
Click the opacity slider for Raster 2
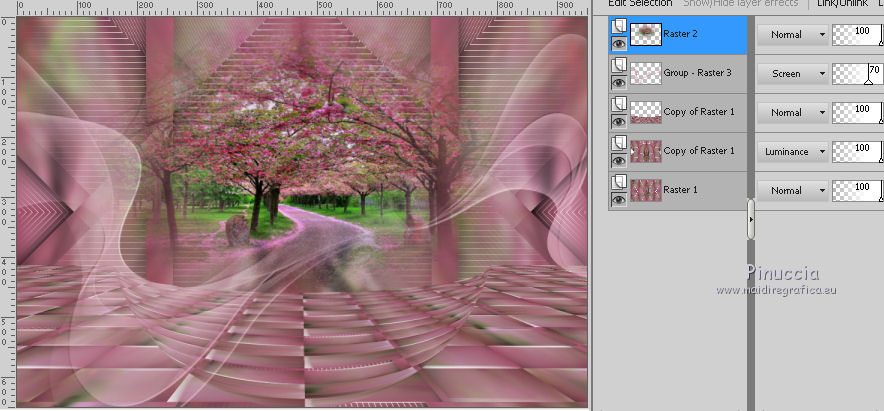(858, 34)
